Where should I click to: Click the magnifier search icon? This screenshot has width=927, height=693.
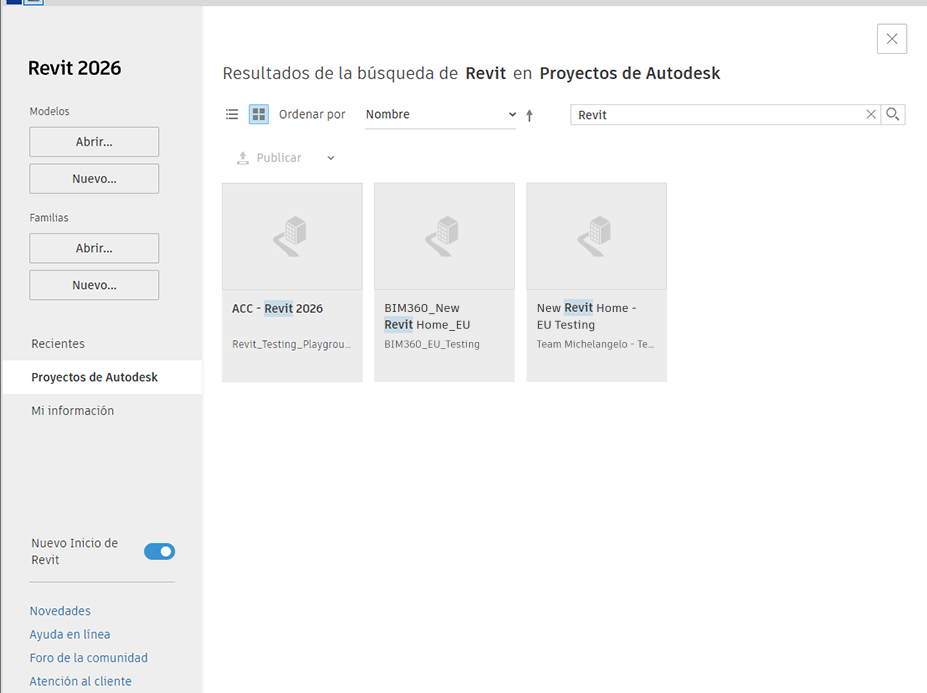click(893, 115)
